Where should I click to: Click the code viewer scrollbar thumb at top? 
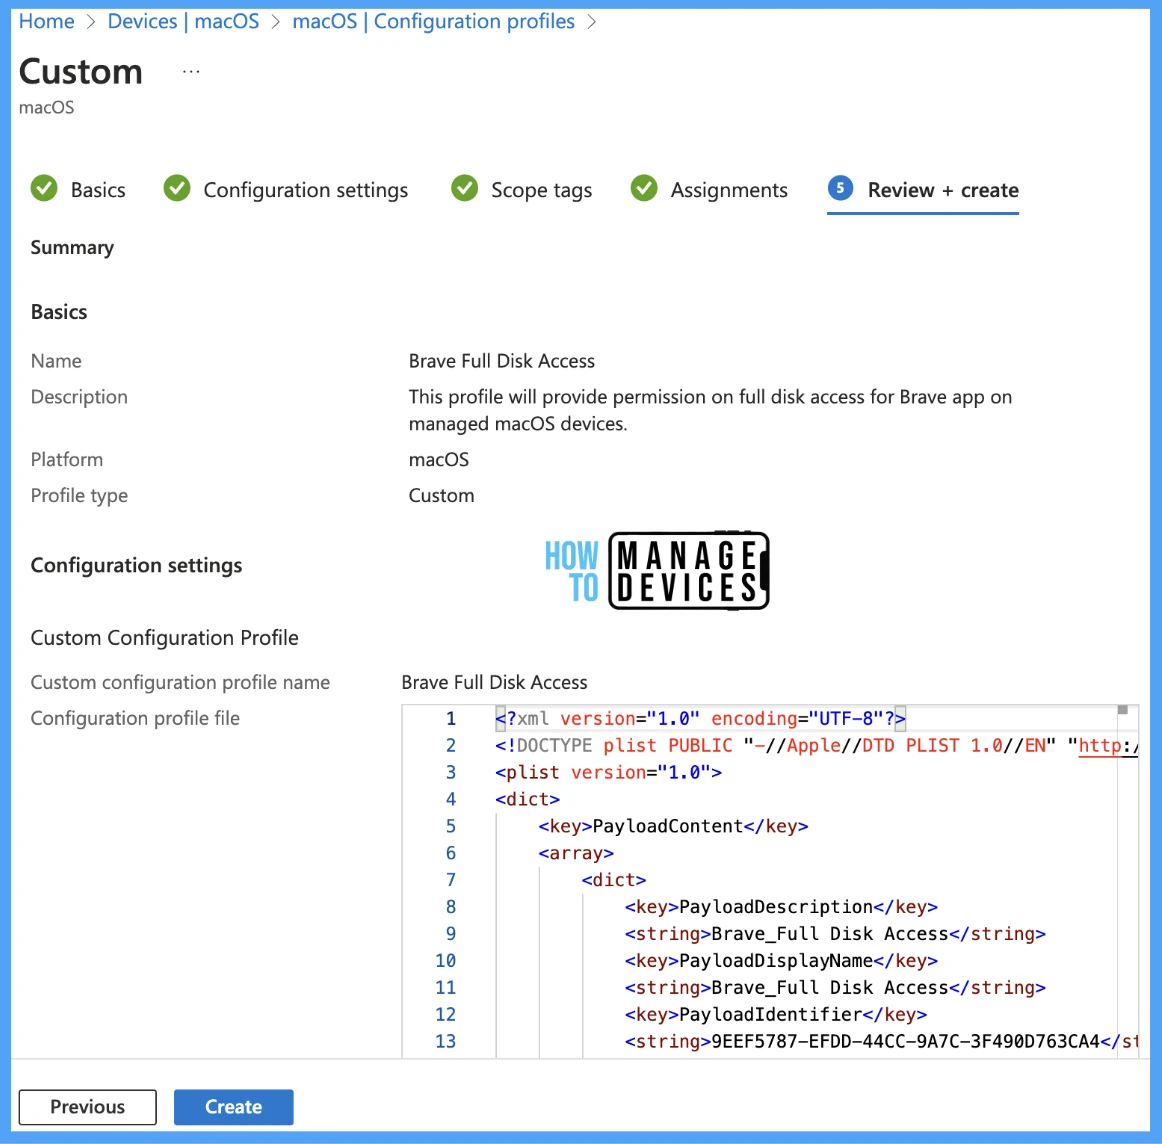tap(1123, 710)
